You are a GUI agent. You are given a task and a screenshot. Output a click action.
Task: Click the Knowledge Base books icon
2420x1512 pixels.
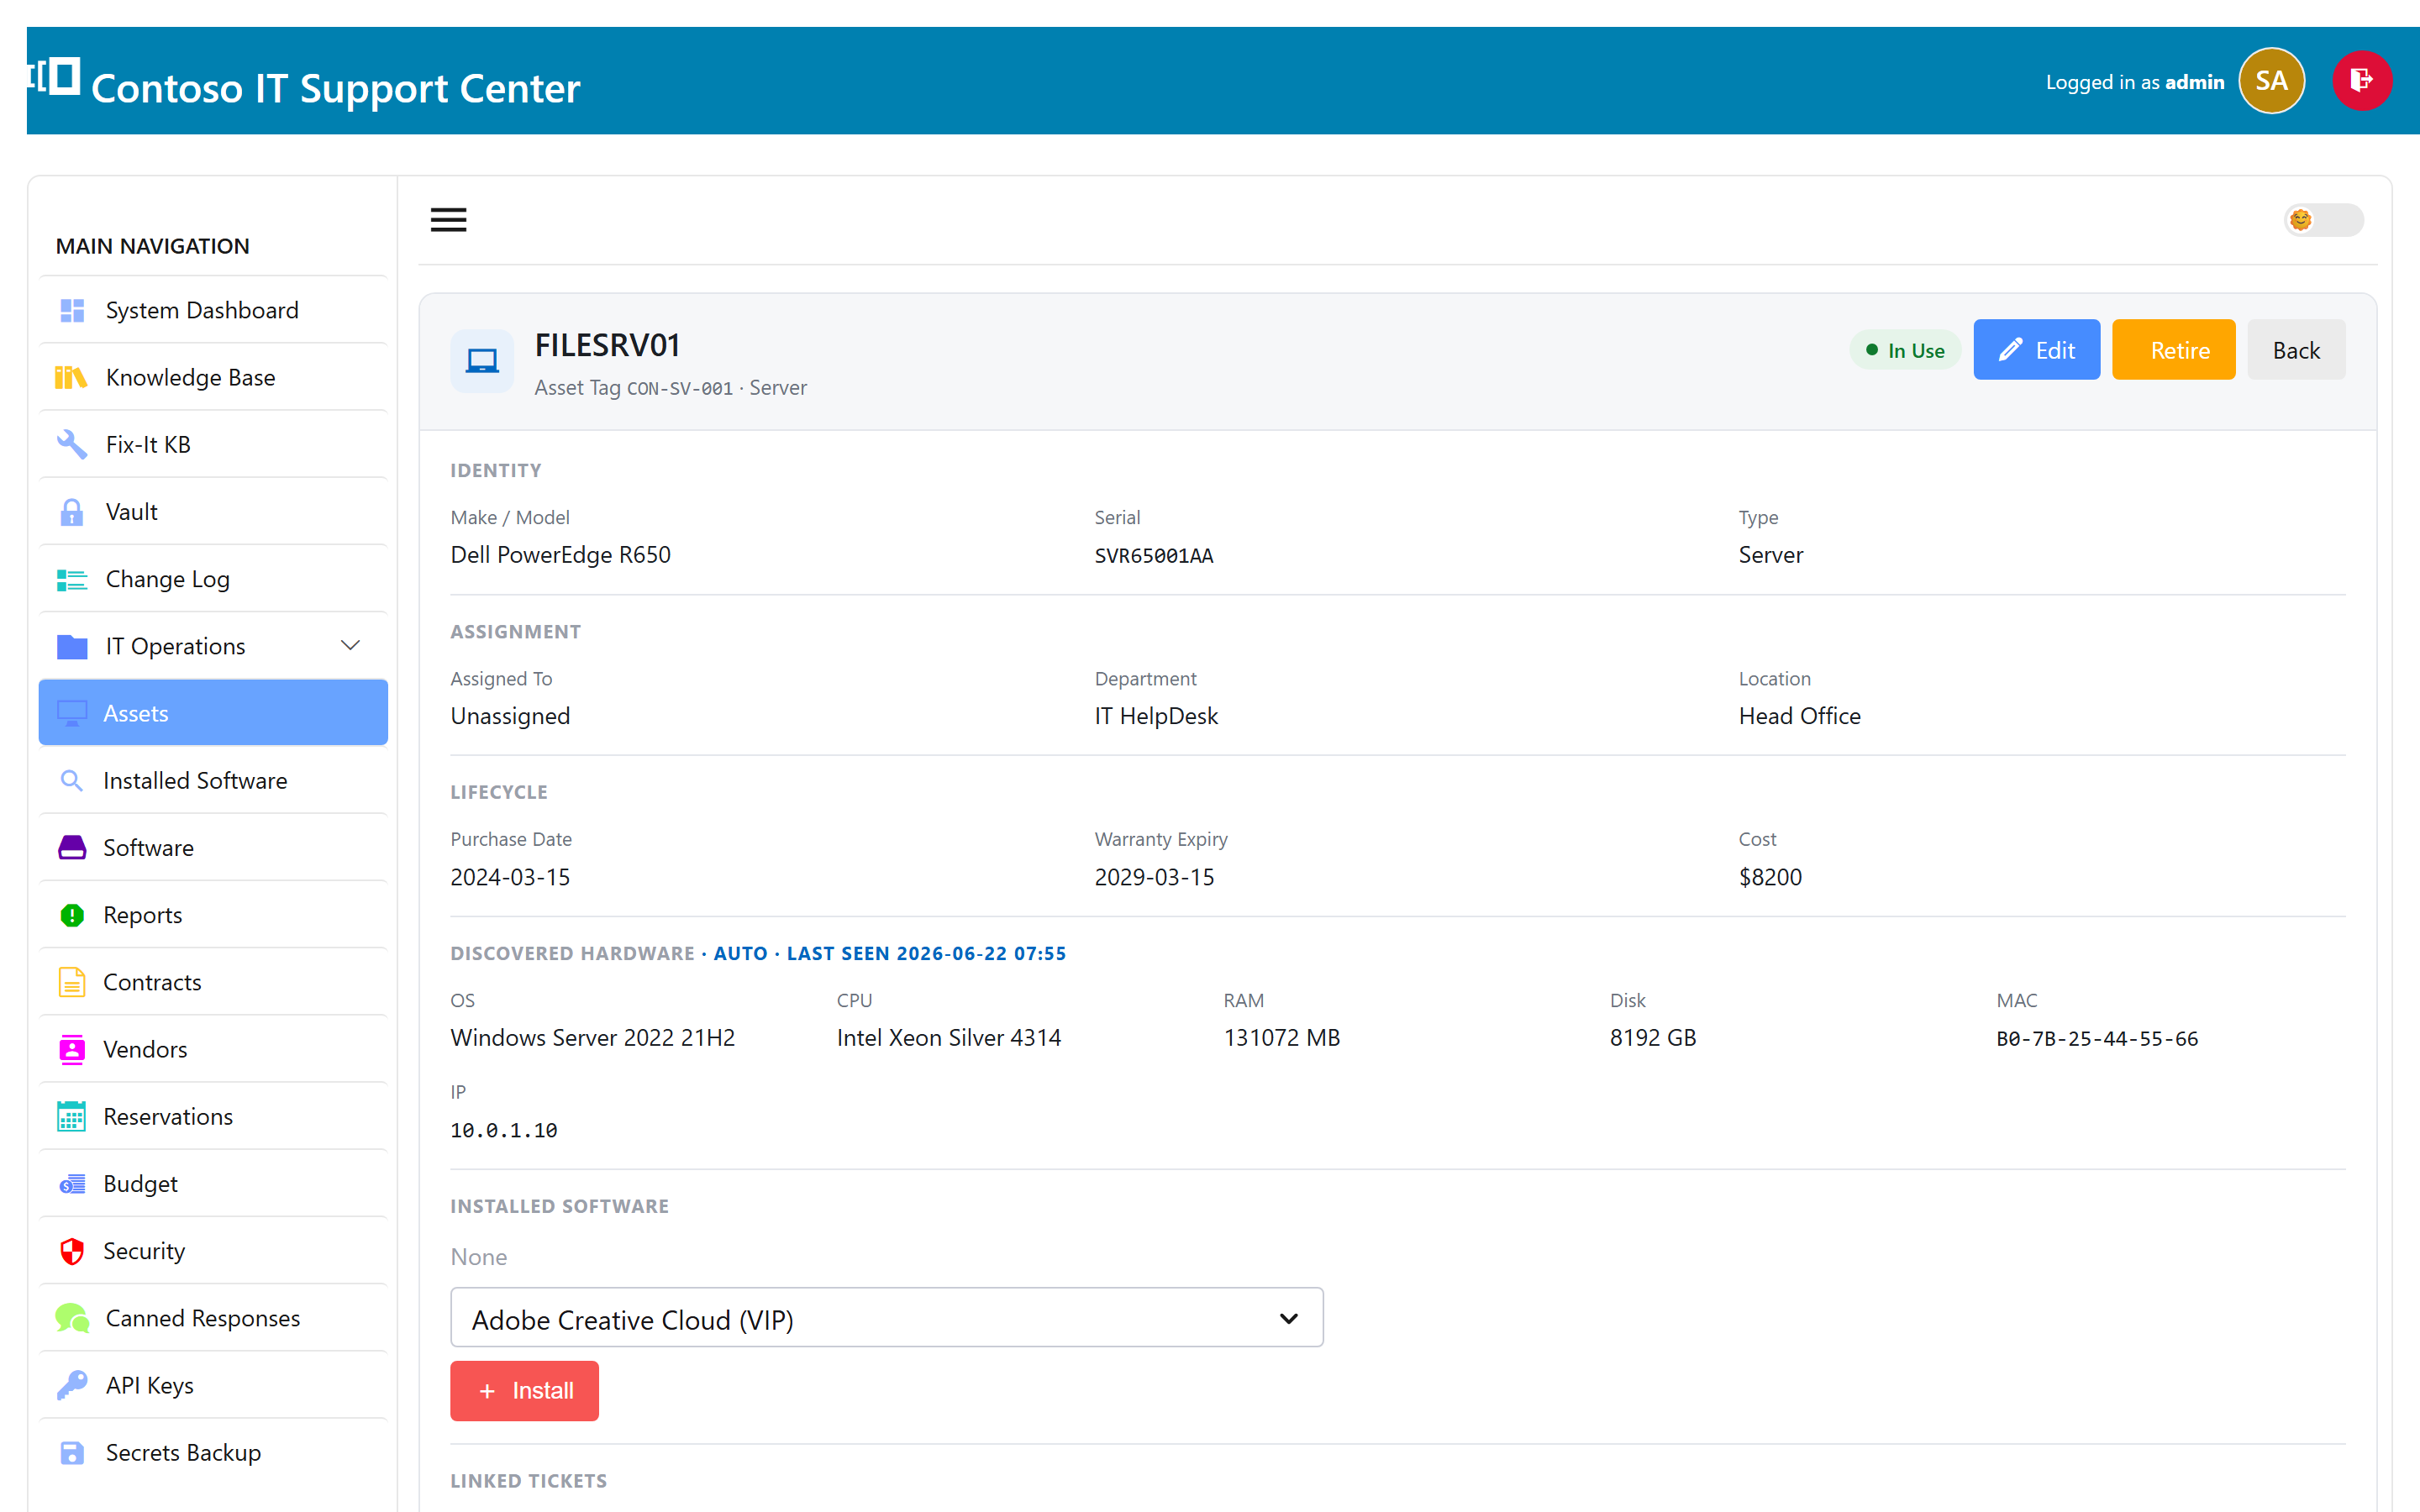tap(71, 378)
